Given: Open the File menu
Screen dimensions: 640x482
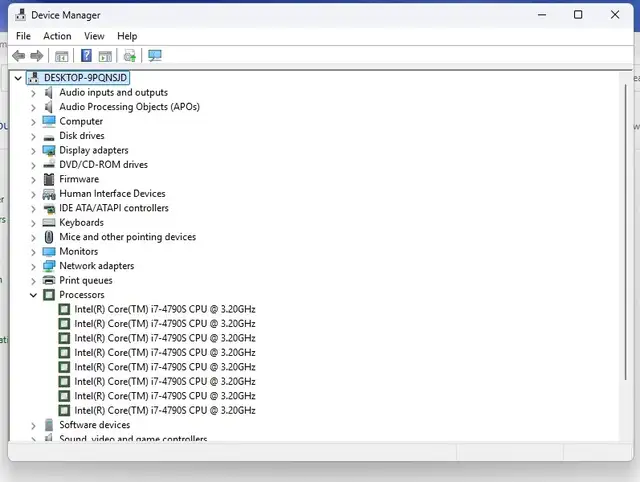Looking at the screenshot, I should coord(23,36).
